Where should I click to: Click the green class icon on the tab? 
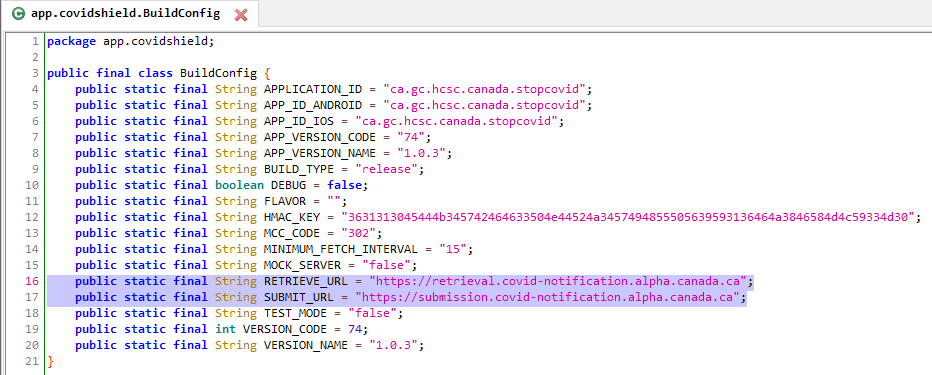point(19,14)
